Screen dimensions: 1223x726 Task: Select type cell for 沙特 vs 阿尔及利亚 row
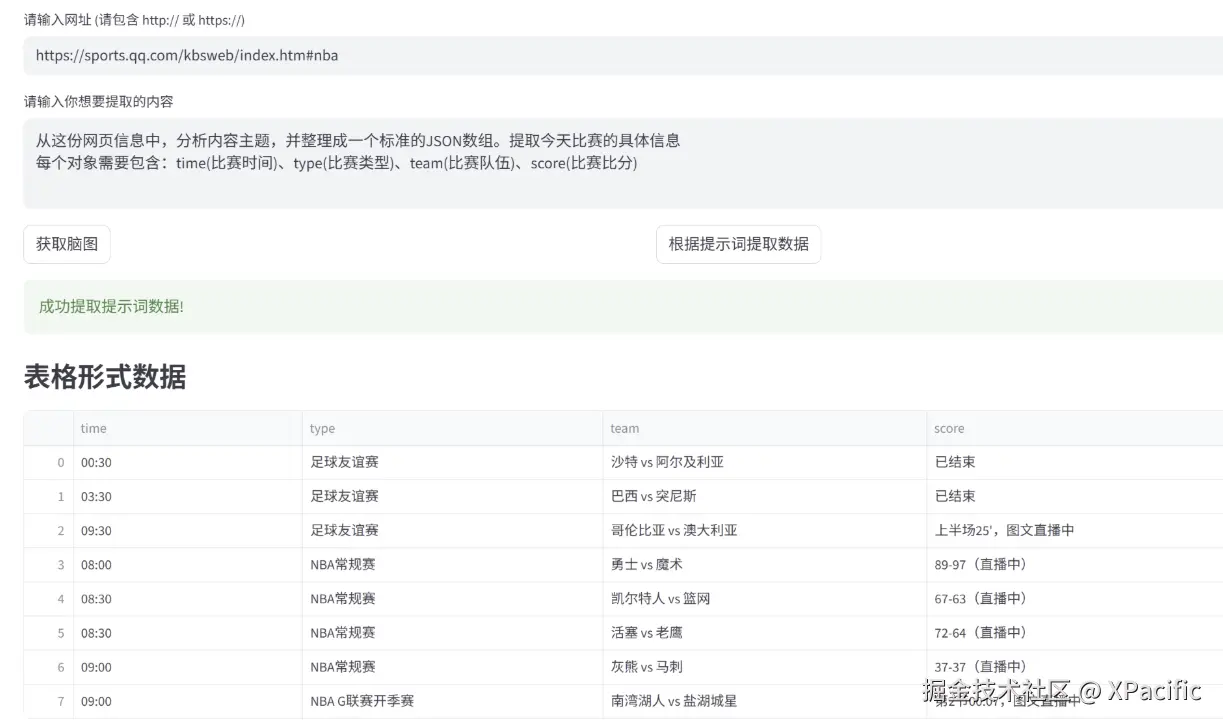(x=452, y=462)
